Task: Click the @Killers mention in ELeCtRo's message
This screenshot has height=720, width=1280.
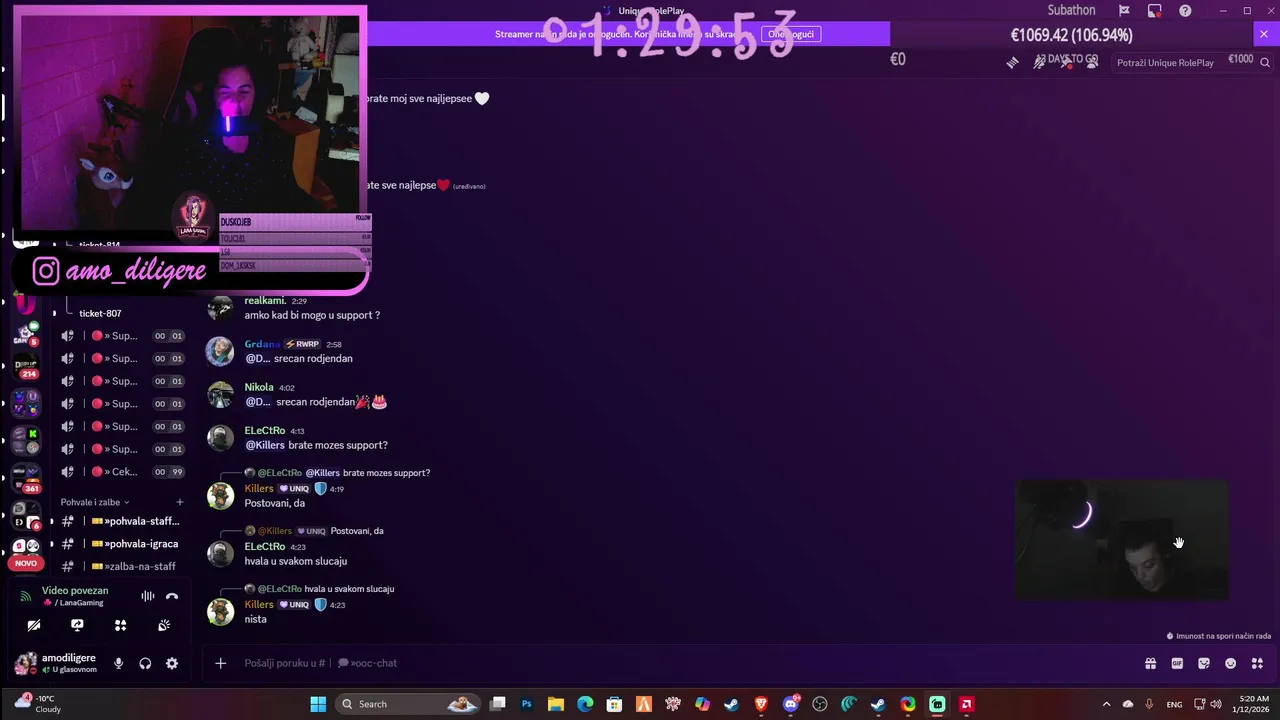Action: [265, 445]
